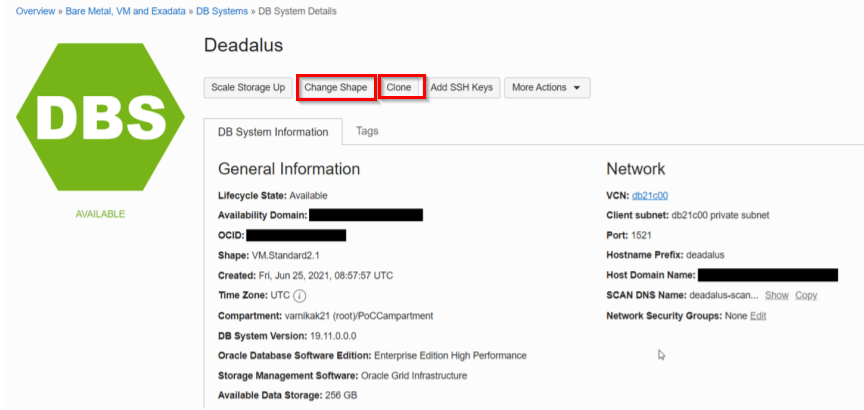864x410 pixels.
Task: Click the Time Zone info icon
Action: (300, 296)
